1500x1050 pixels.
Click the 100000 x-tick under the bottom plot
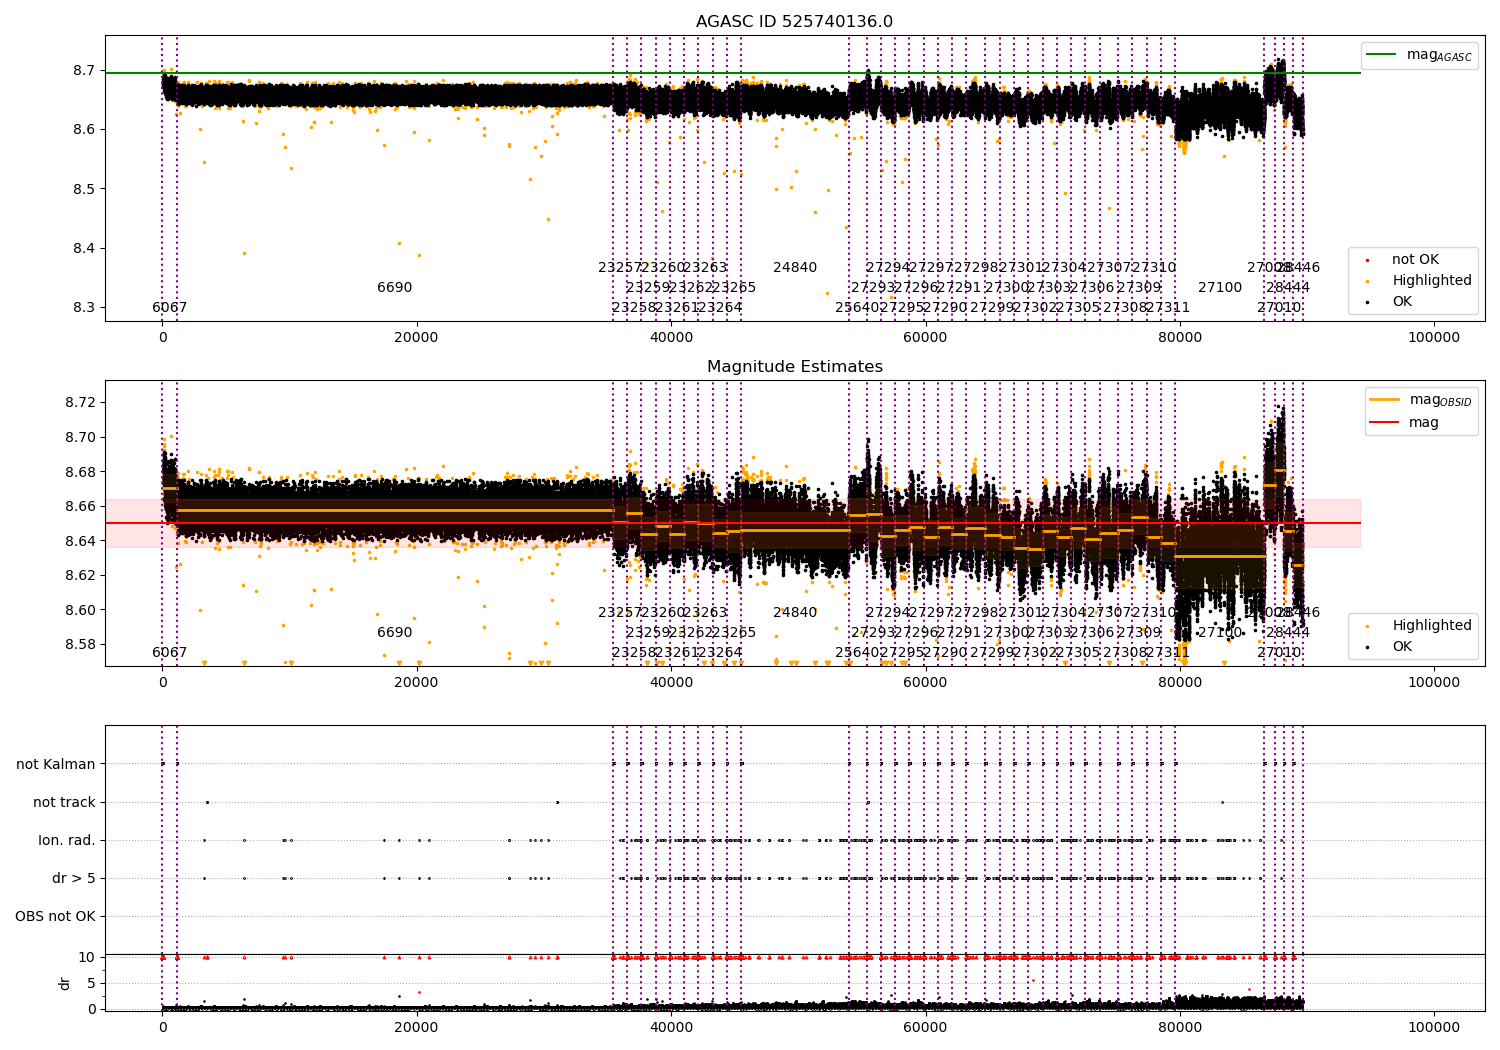pos(1434,1027)
